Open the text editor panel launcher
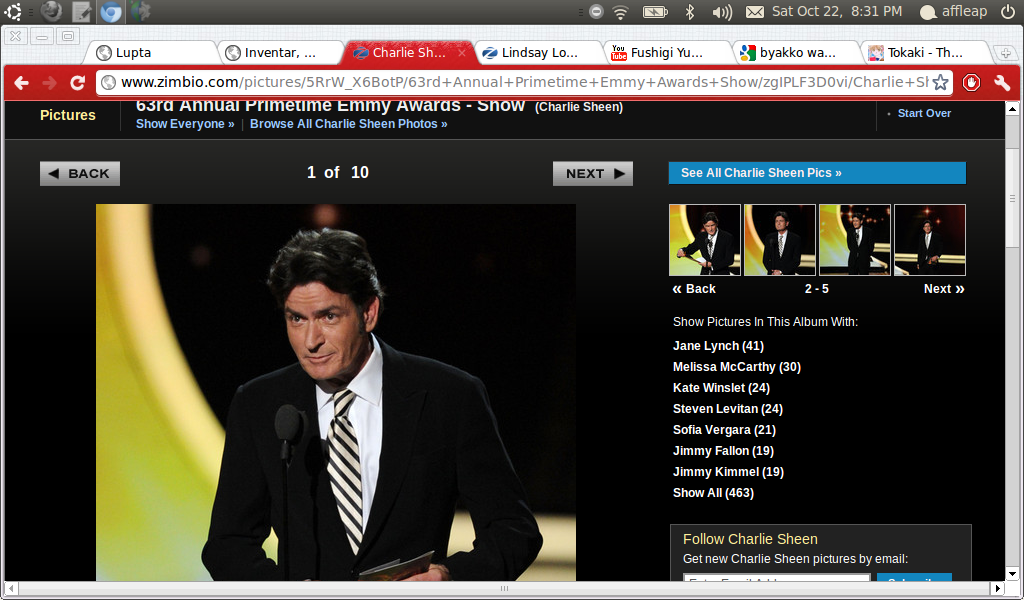The image size is (1024, 600). (x=81, y=11)
